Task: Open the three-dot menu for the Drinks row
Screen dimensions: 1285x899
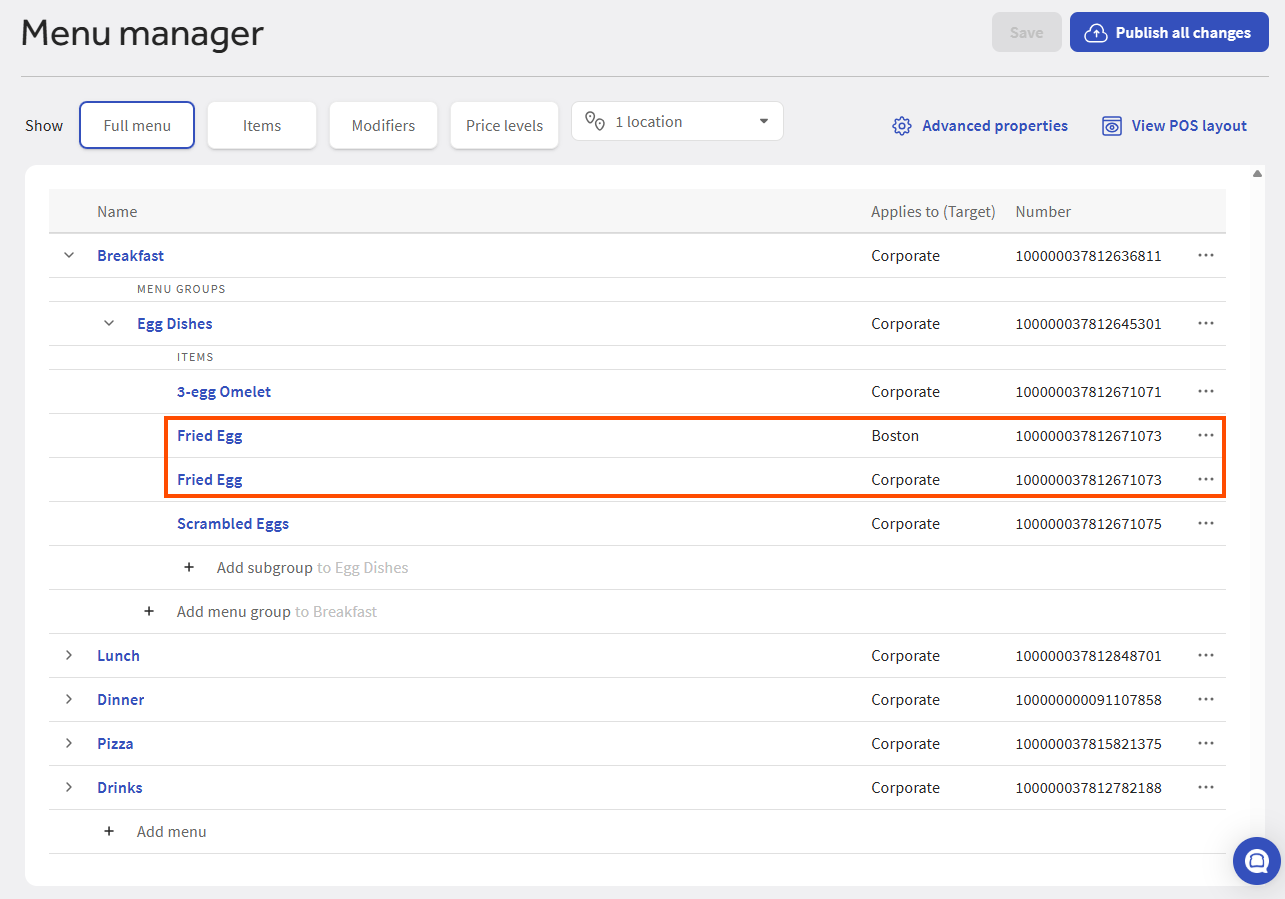Action: click(x=1205, y=788)
